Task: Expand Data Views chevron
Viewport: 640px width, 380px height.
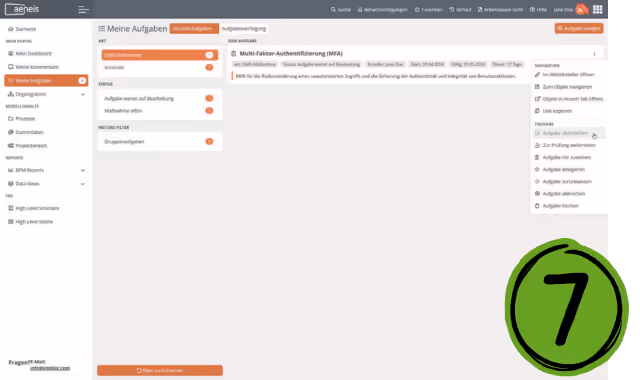Action: pos(83,184)
